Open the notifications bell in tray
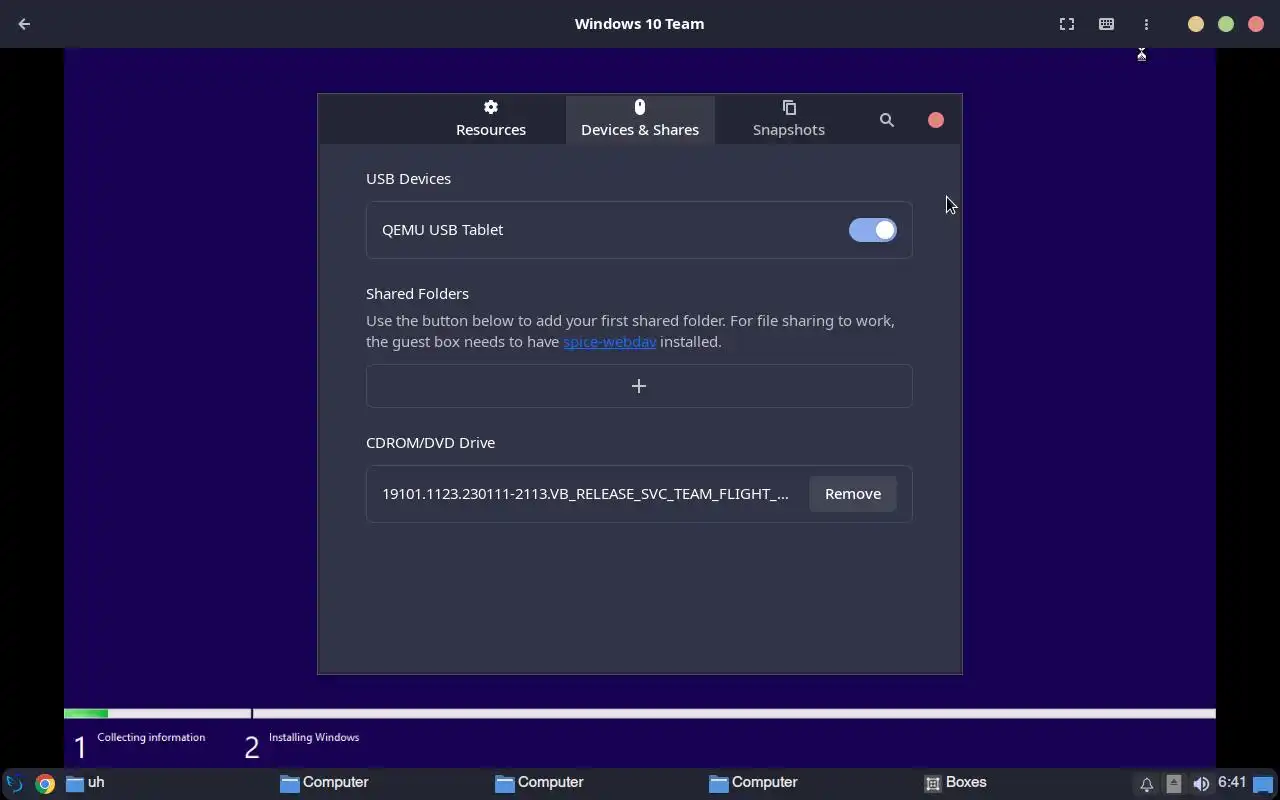1280x800 pixels. pos(1147,784)
